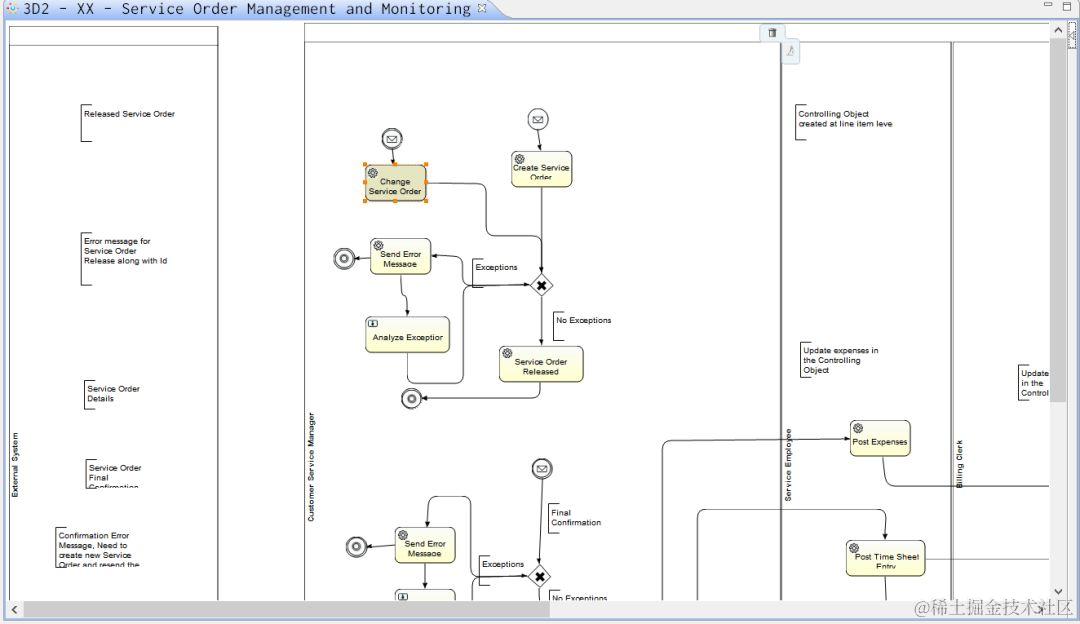Image resolution: width=1080 pixels, height=624 pixels.
Task: Click horizontal scrollbar left arrow
Action: pyautogui.click(x=14, y=610)
